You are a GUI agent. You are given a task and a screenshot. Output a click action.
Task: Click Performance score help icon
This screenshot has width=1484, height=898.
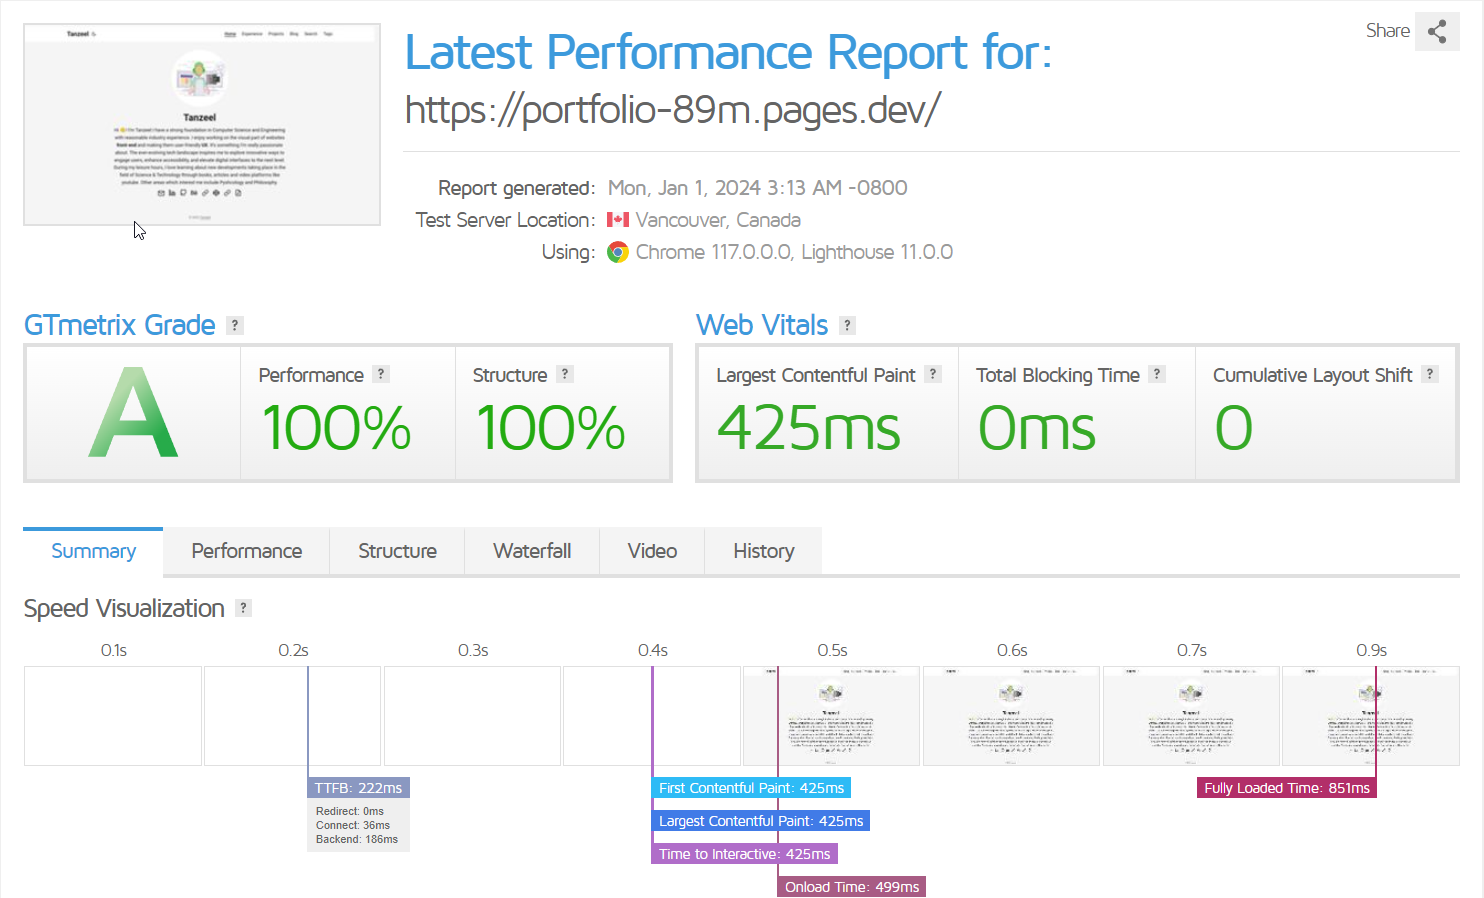(x=380, y=374)
